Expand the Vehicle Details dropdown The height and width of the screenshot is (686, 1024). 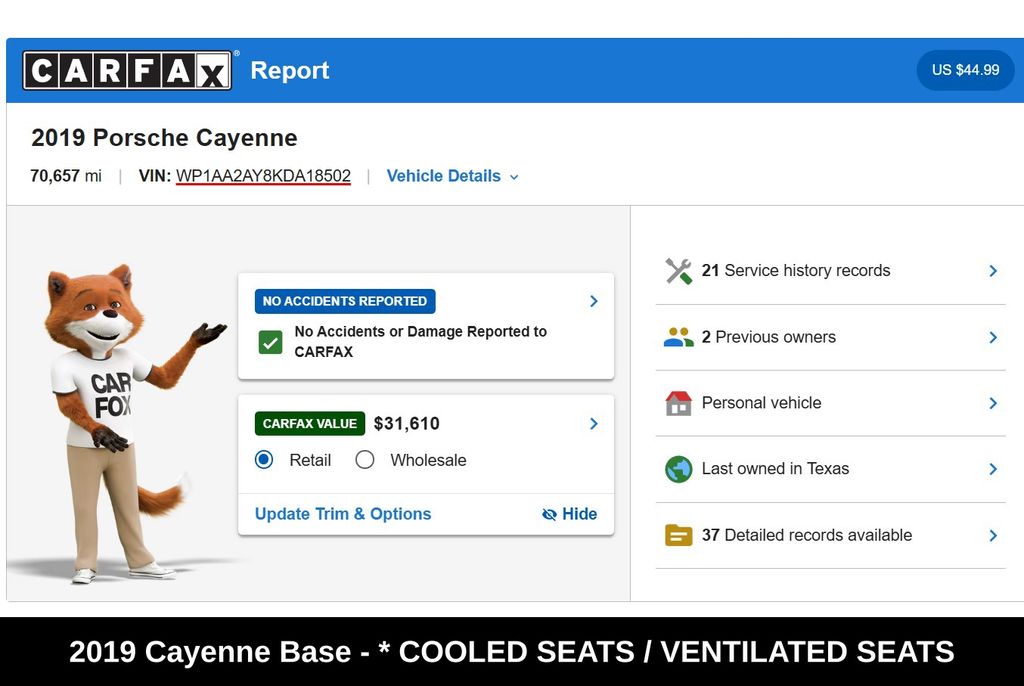(452, 176)
